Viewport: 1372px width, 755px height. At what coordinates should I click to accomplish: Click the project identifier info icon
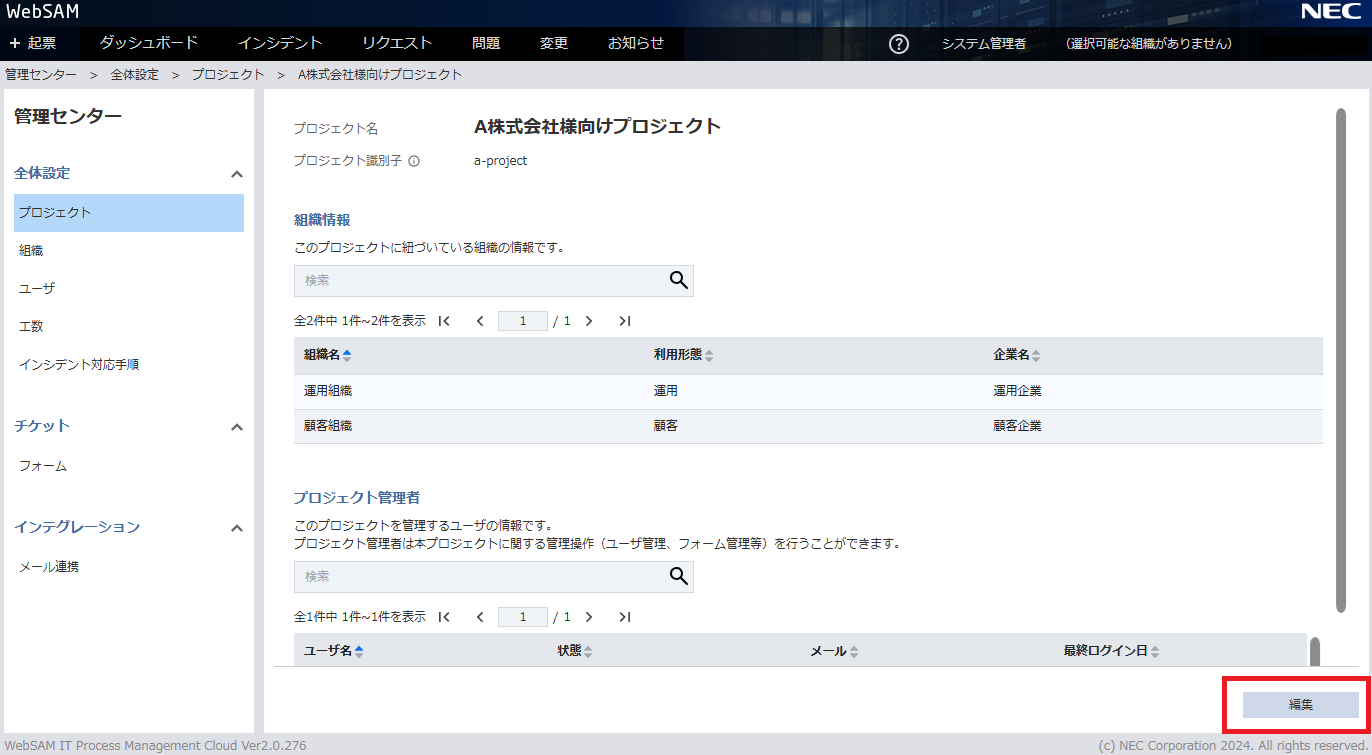click(x=414, y=161)
